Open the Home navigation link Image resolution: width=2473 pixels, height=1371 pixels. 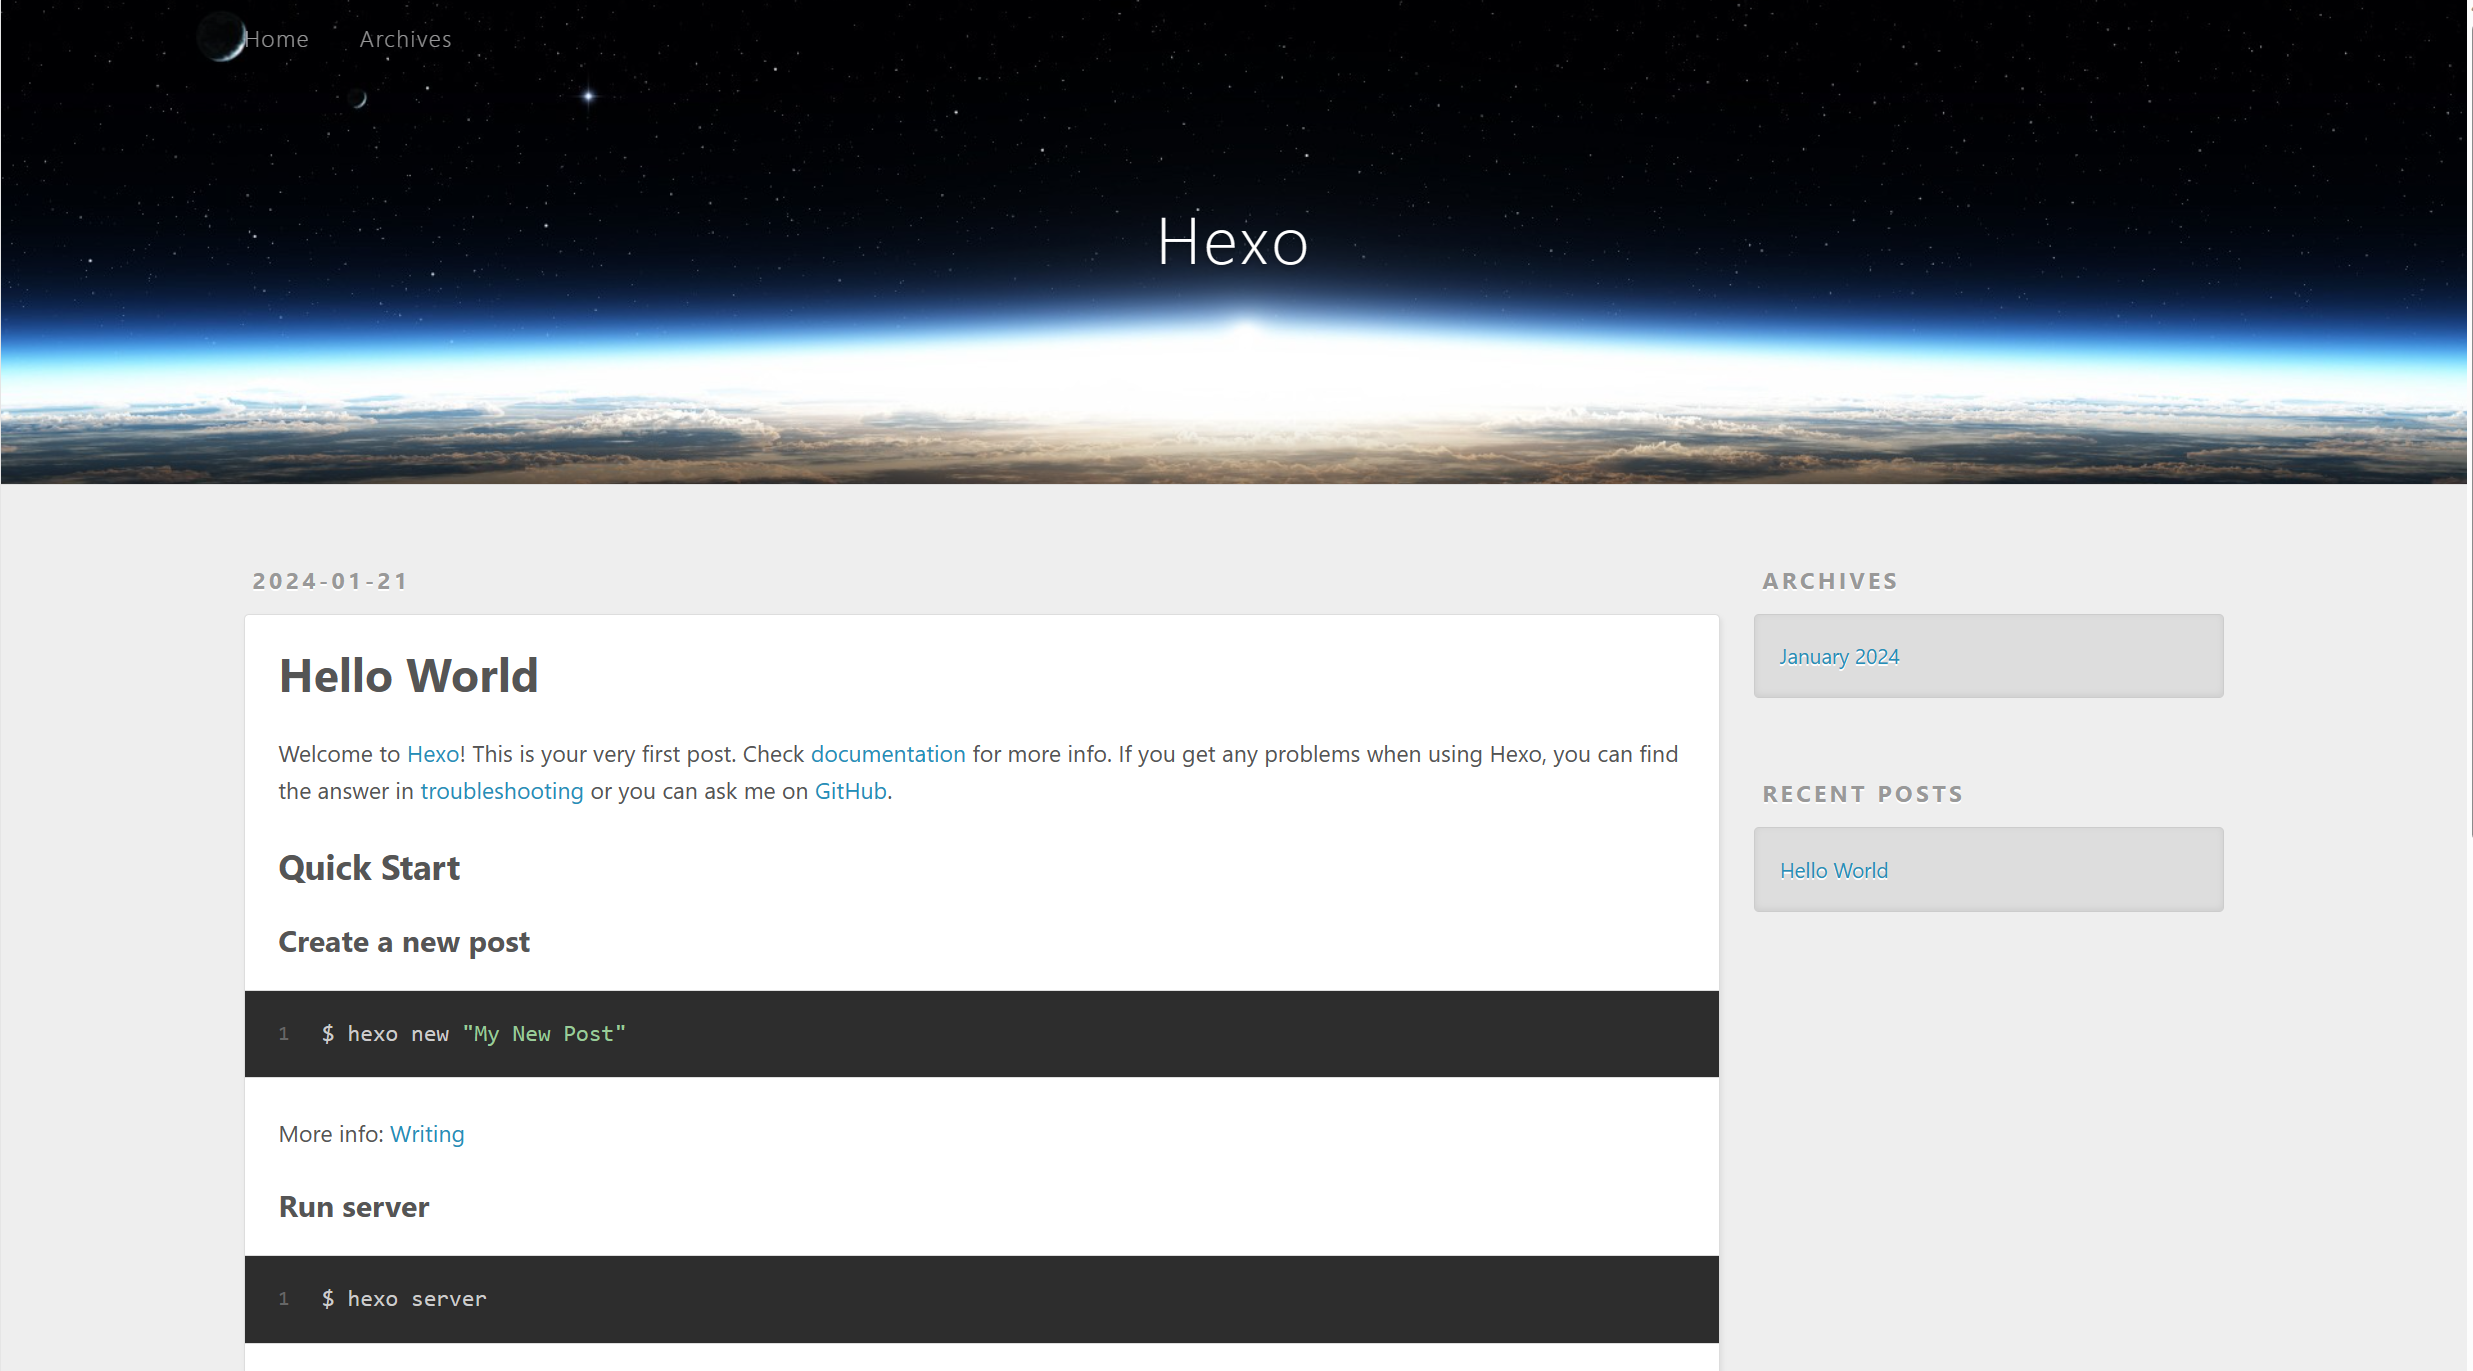[x=276, y=39]
